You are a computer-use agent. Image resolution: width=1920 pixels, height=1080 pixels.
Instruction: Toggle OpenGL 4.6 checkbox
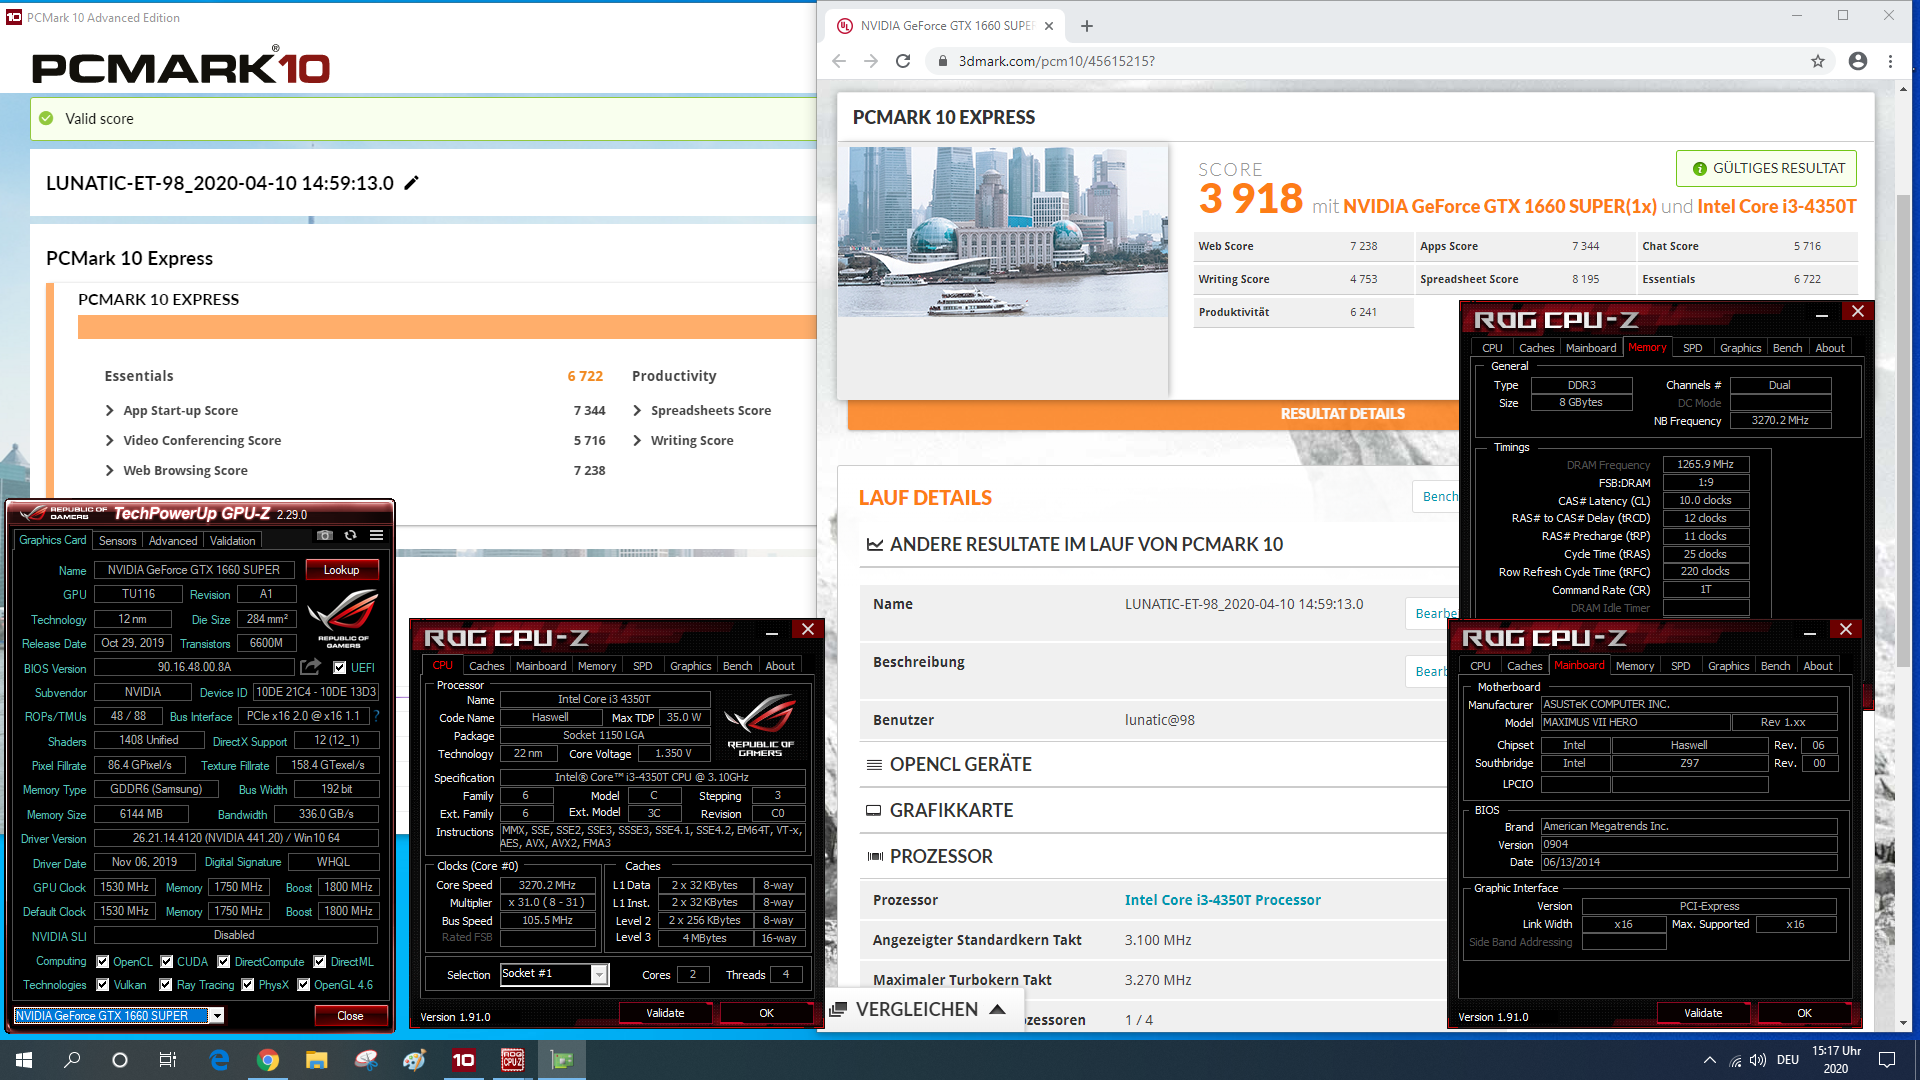[303, 985]
